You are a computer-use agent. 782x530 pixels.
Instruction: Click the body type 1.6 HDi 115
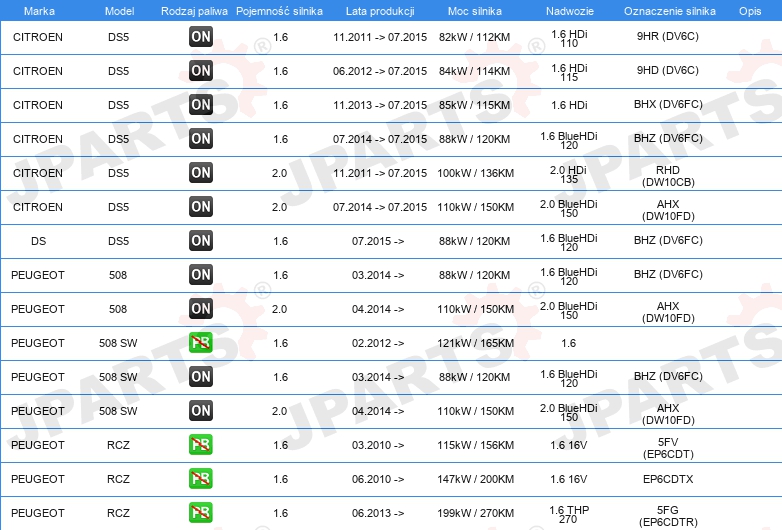click(569, 72)
